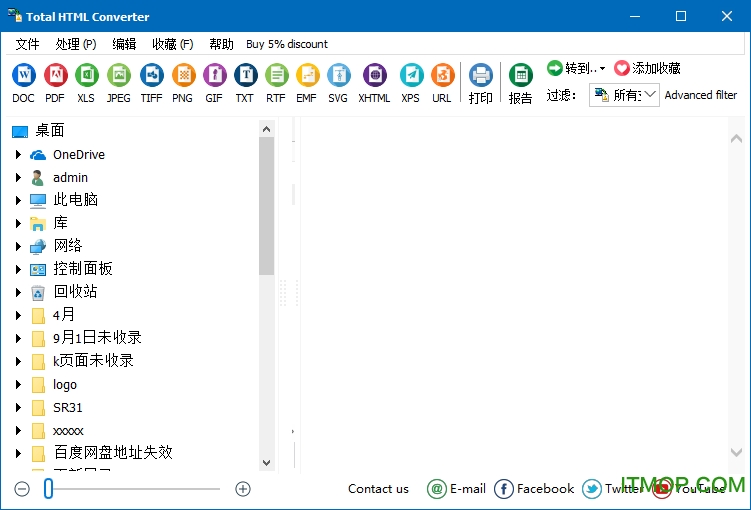Select the SVG output icon

[339, 76]
